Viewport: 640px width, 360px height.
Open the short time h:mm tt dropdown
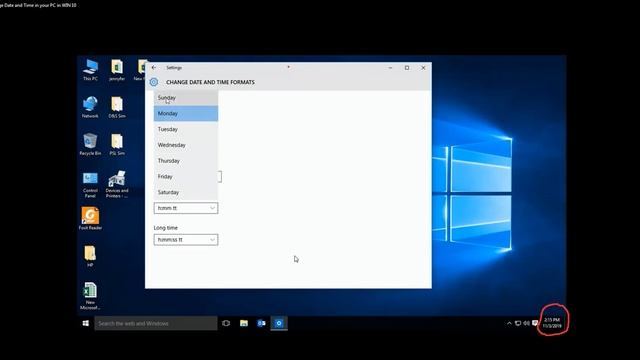pos(186,208)
